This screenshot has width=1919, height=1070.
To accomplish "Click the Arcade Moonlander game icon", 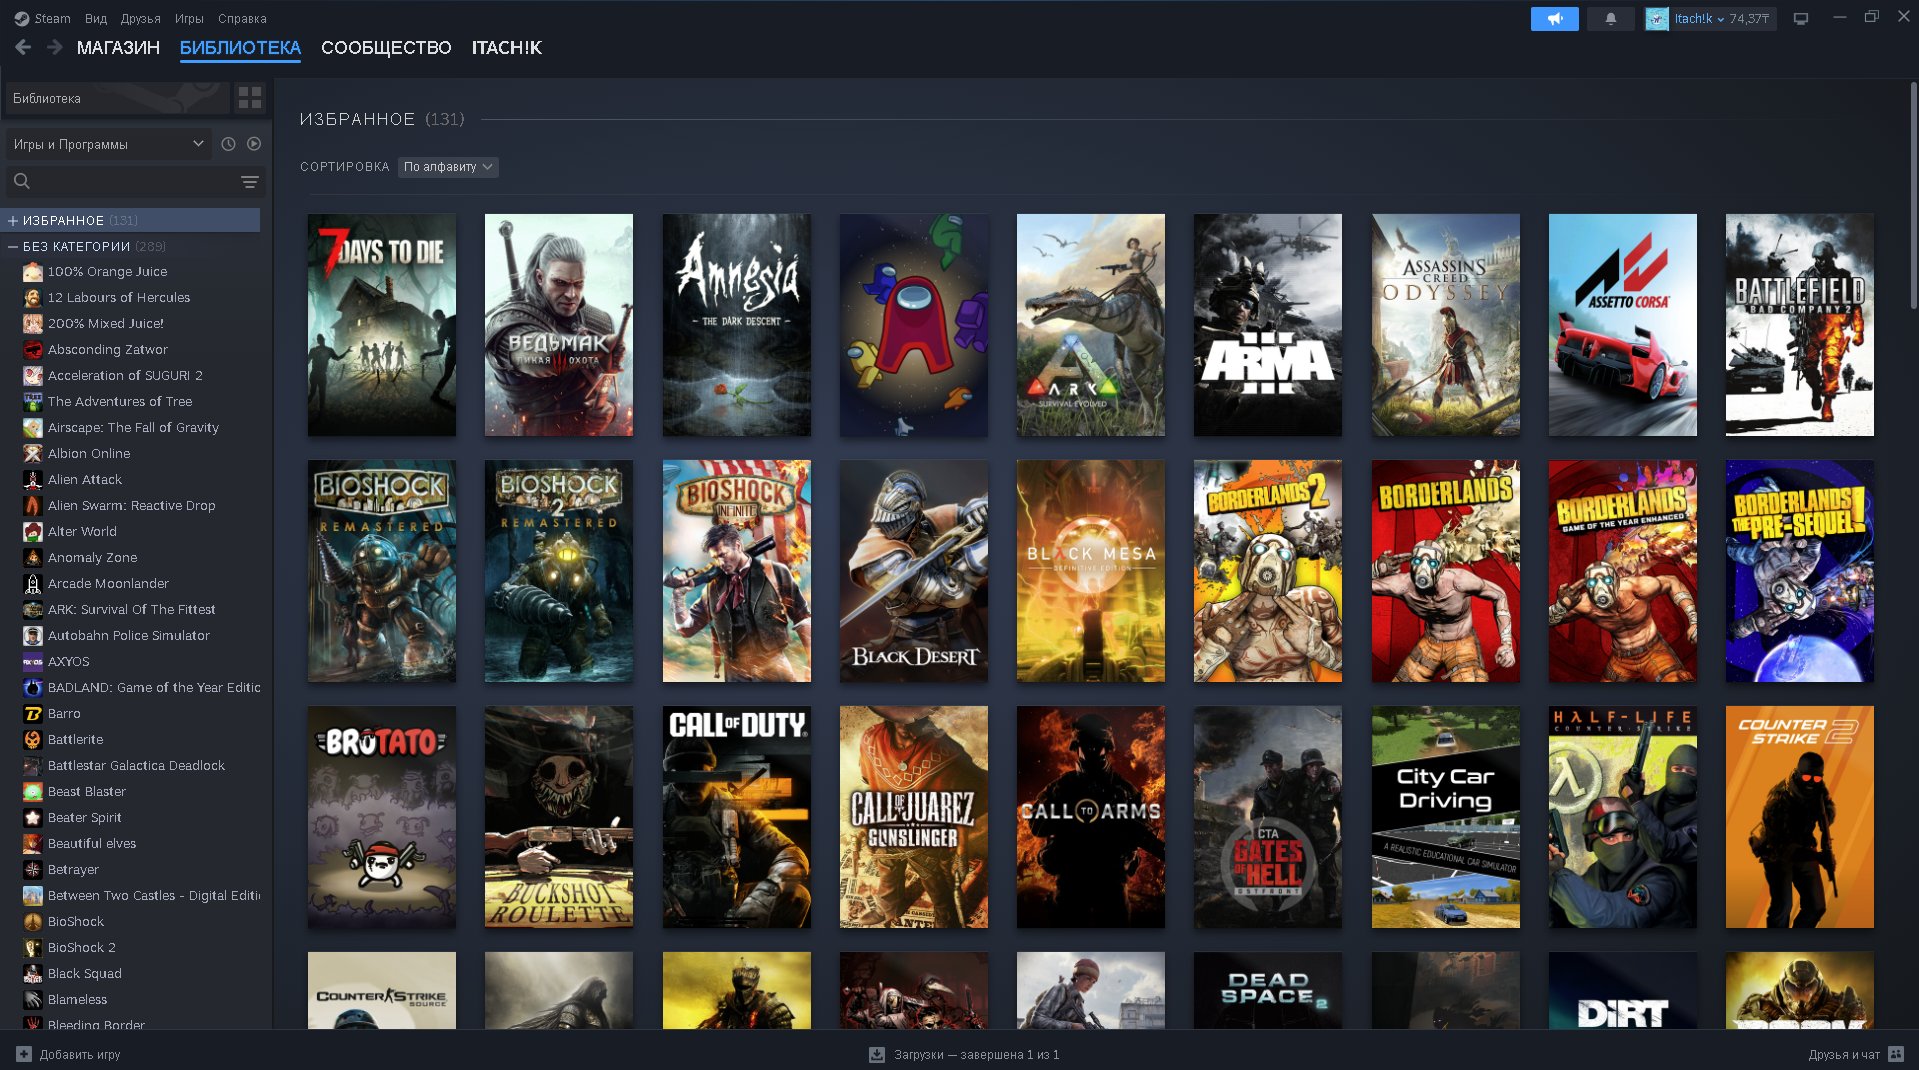I will [33, 583].
